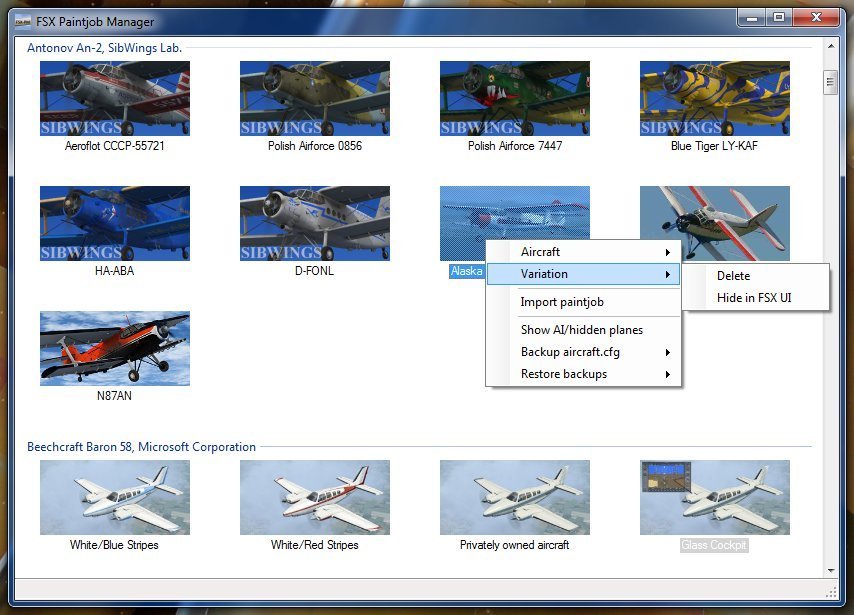This screenshot has height=615, width=854.
Task: Choose Delete from the Variation submenu
Action: point(755,276)
